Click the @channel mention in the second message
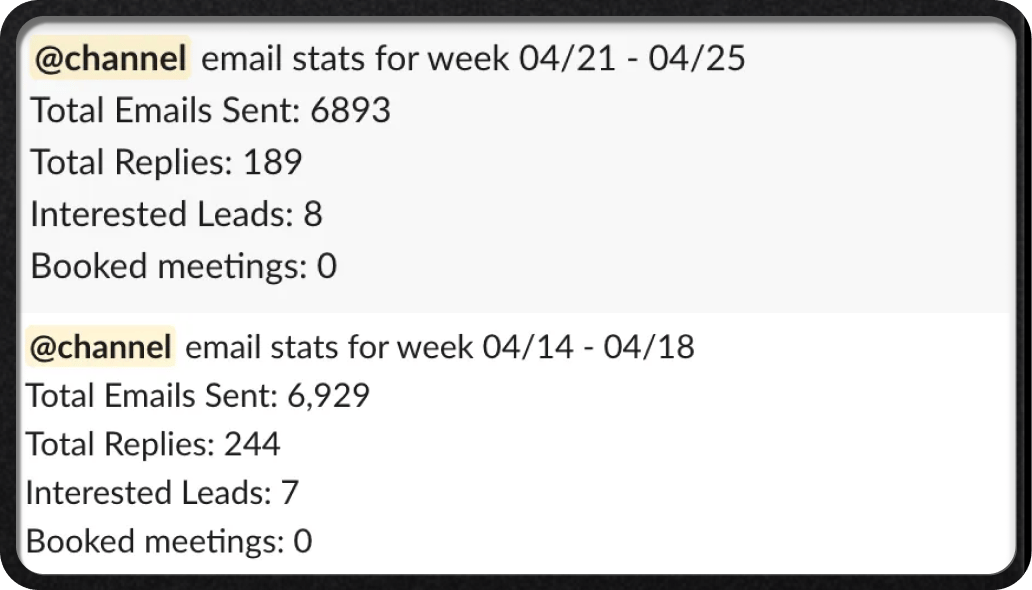Image resolution: width=1032 pixels, height=590 pixels. (x=101, y=346)
